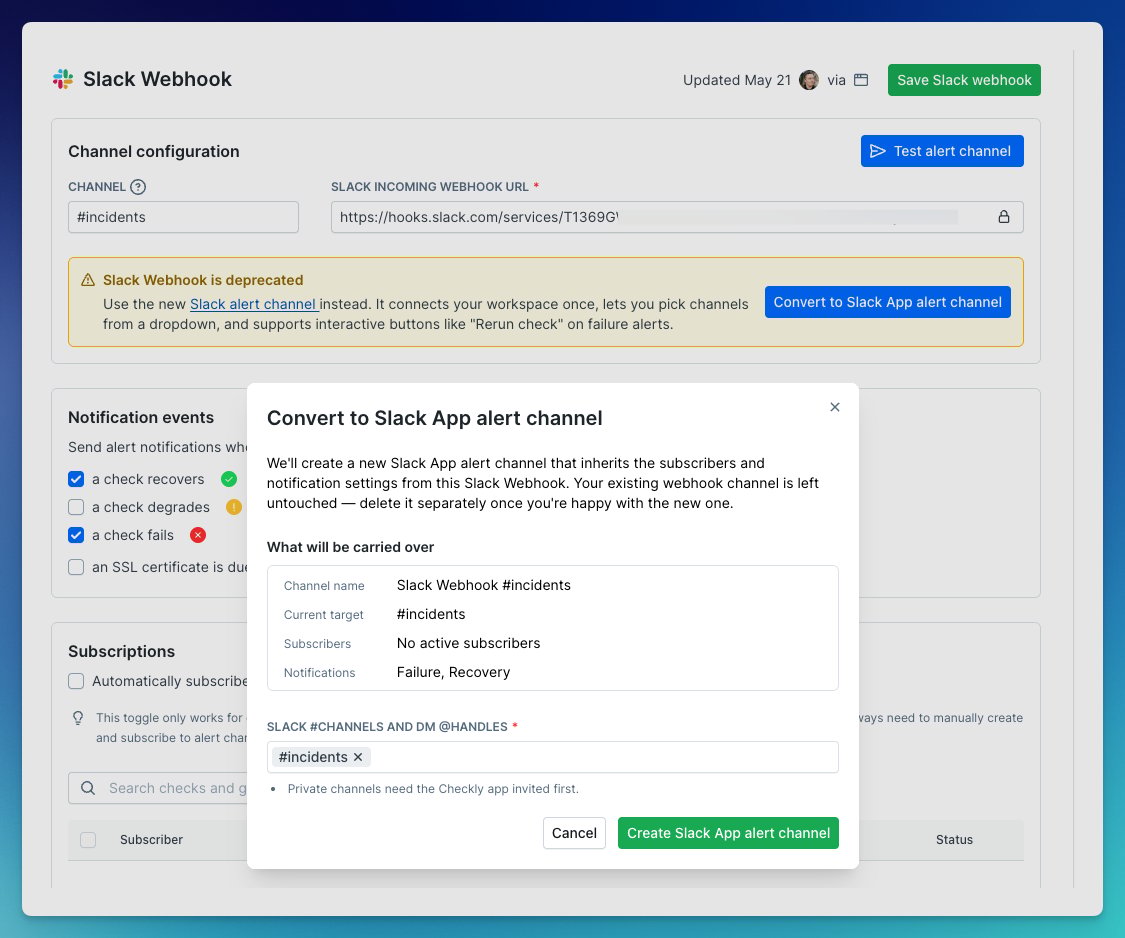Open the Slack alert channel link
This screenshot has width=1125, height=938.
pyautogui.click(x=254, y=304)
